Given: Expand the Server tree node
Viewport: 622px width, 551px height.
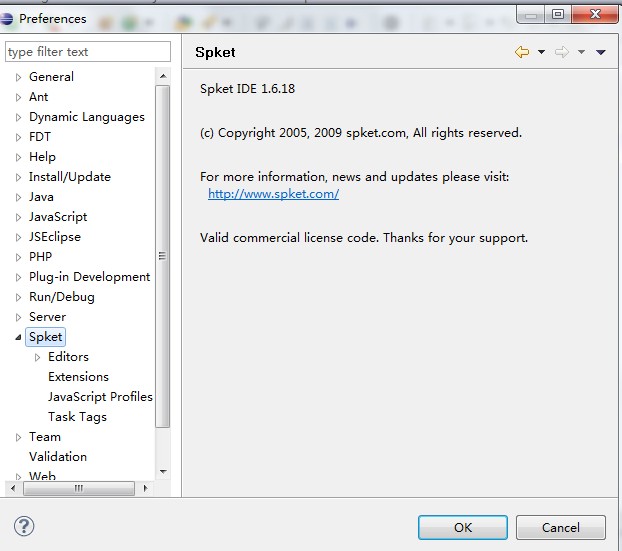Looking at the screenshot, I should pyautogui.click(x=18, y=317).
